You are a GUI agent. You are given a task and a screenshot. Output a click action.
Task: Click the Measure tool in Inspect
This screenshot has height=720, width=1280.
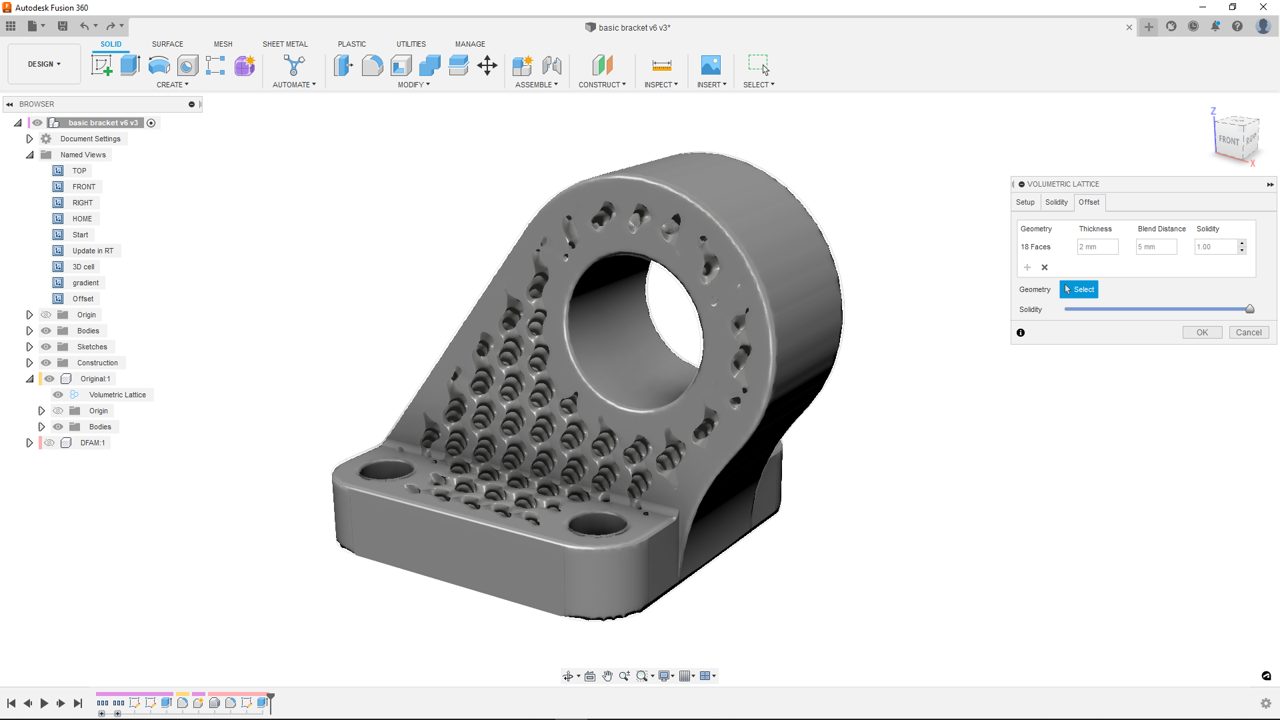pos(661,66)
